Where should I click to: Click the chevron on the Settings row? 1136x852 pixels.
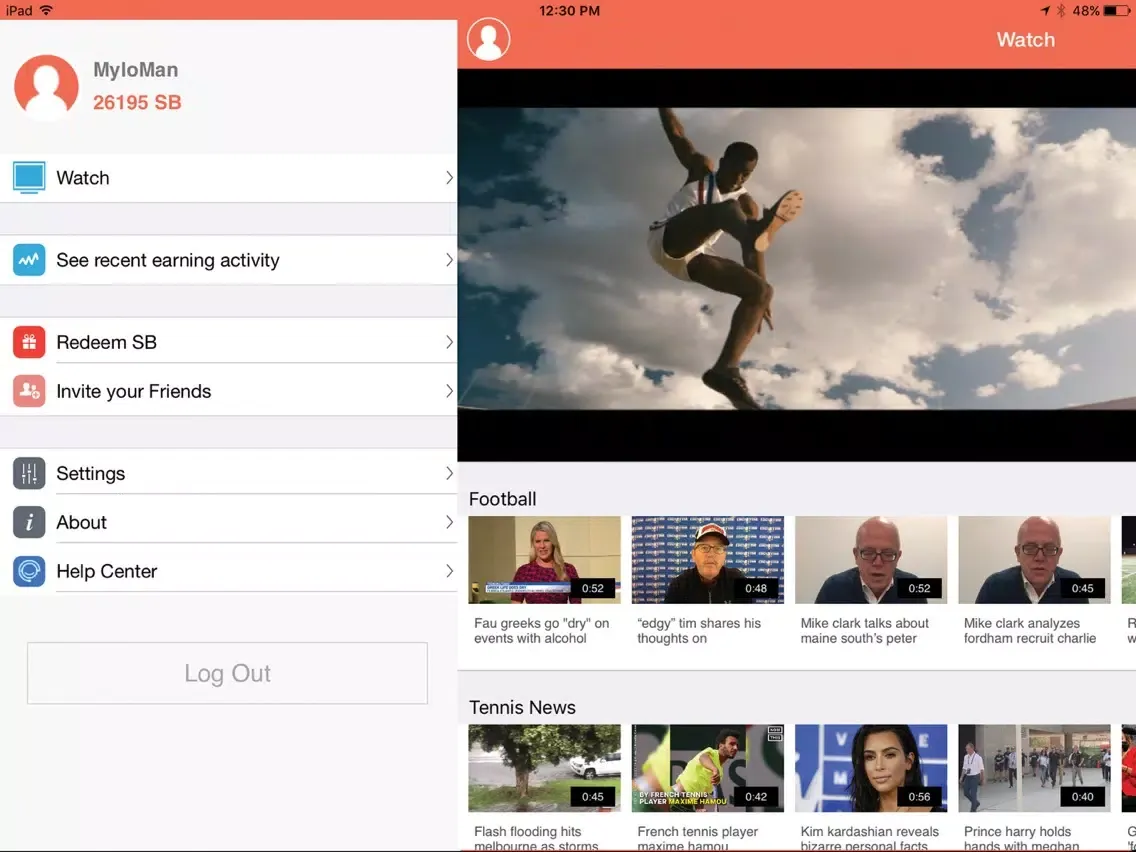coord(449,473)
